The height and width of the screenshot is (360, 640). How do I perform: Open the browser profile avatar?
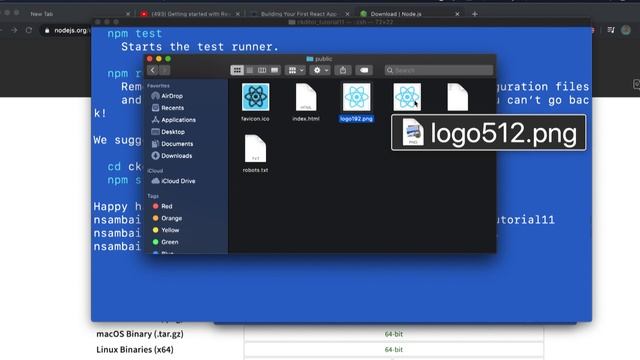pyautogui.click(x=626, y=30)
